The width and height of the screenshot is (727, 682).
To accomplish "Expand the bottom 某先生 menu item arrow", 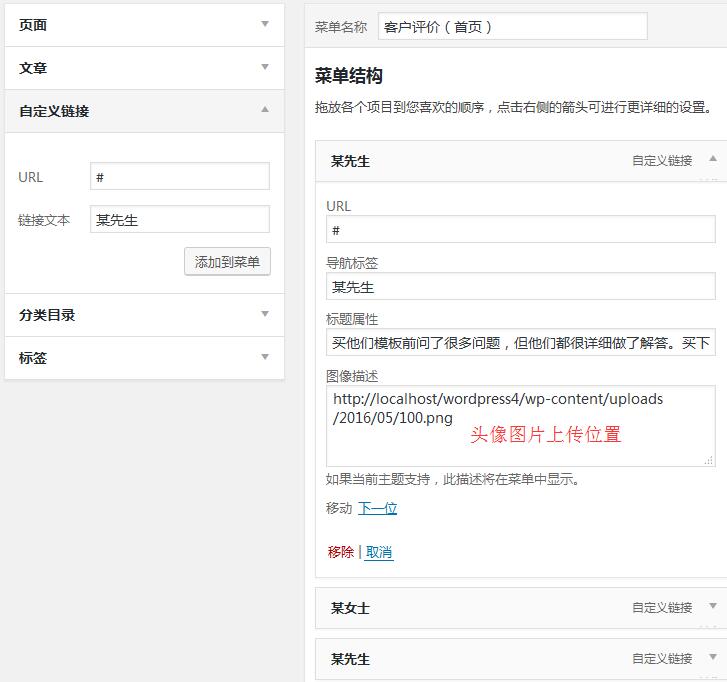I will tap(712, 658).
